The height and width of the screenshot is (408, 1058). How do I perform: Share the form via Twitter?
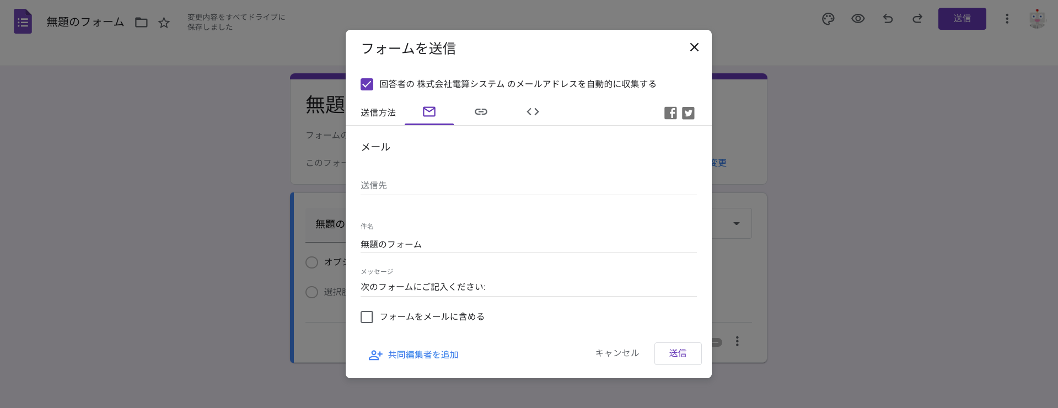[x=688, y=113]
